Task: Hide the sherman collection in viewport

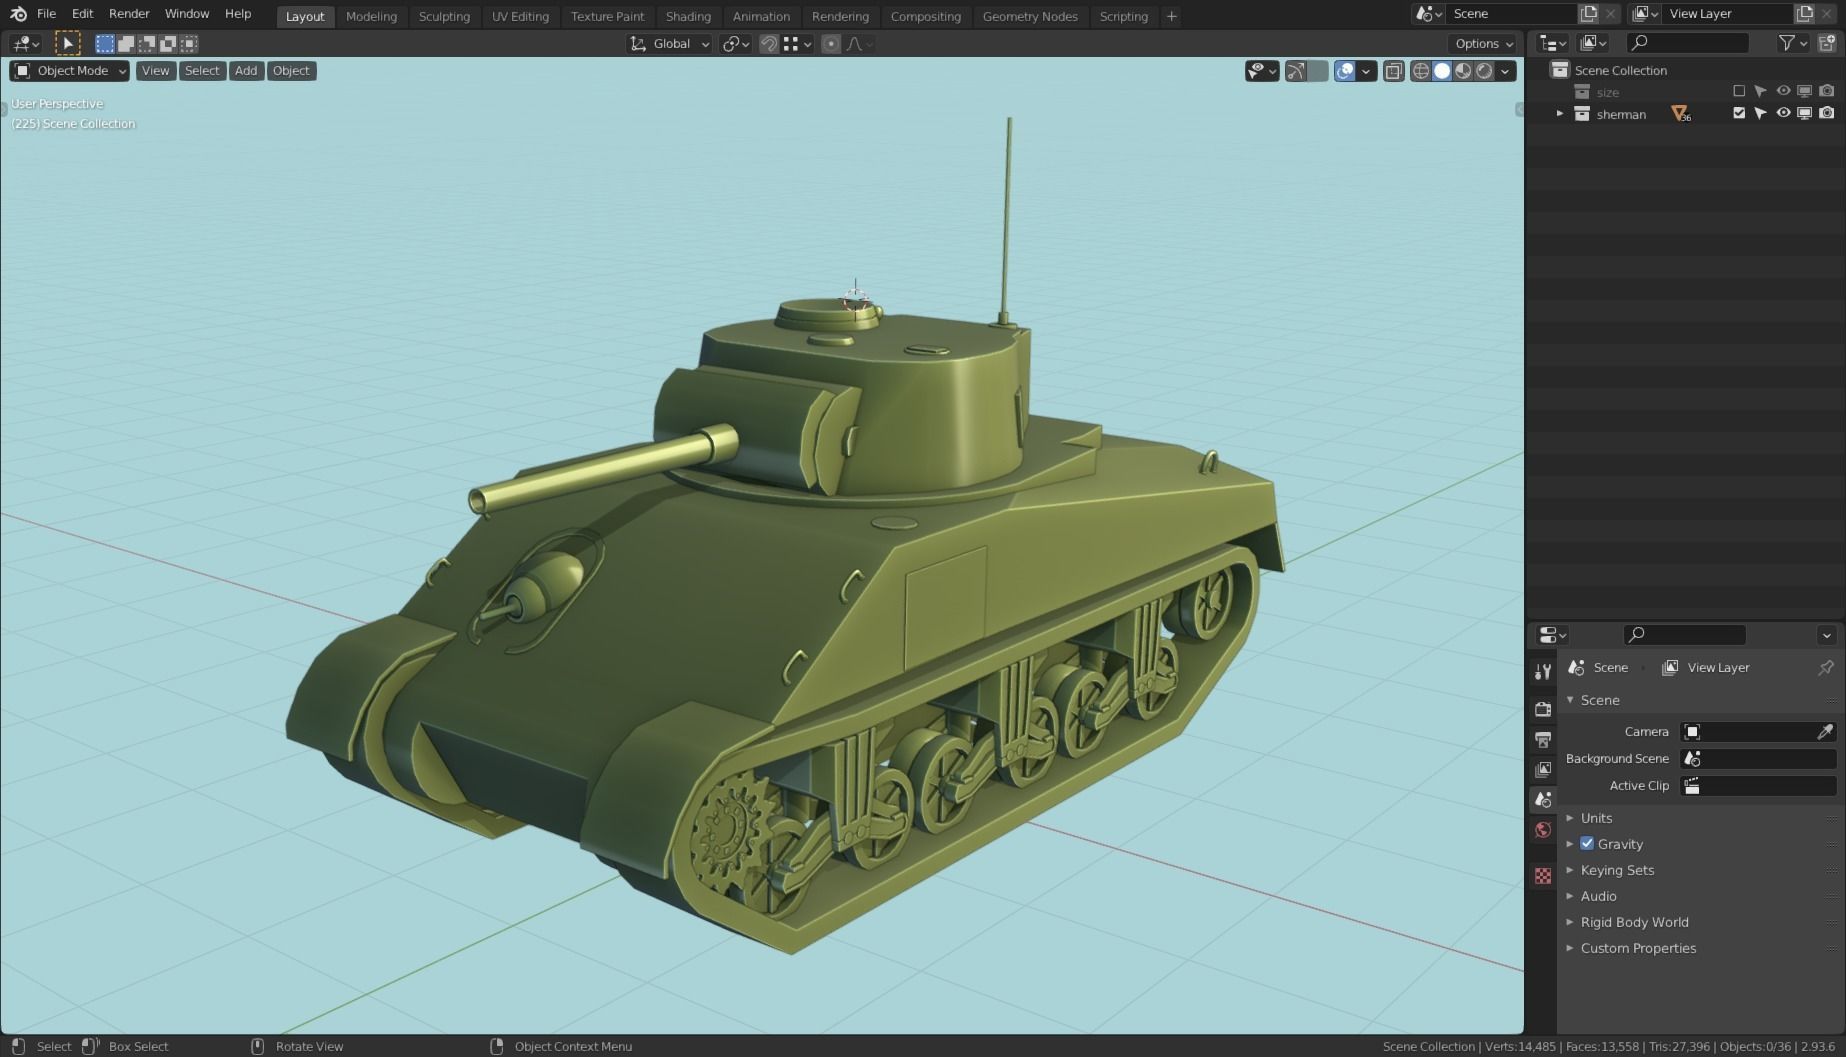Action: 1783,114
